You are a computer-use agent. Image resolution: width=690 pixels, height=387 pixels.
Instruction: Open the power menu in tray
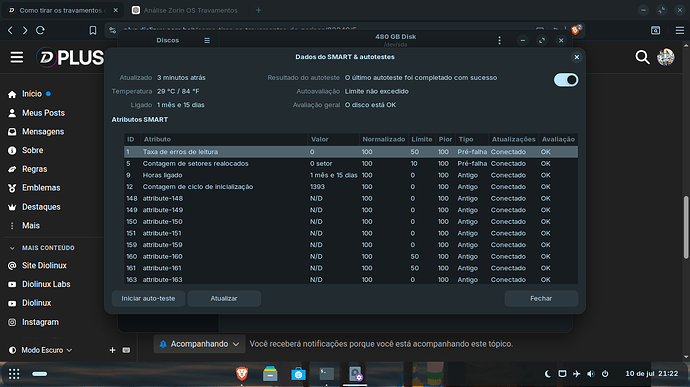click(x=605, y=374)
